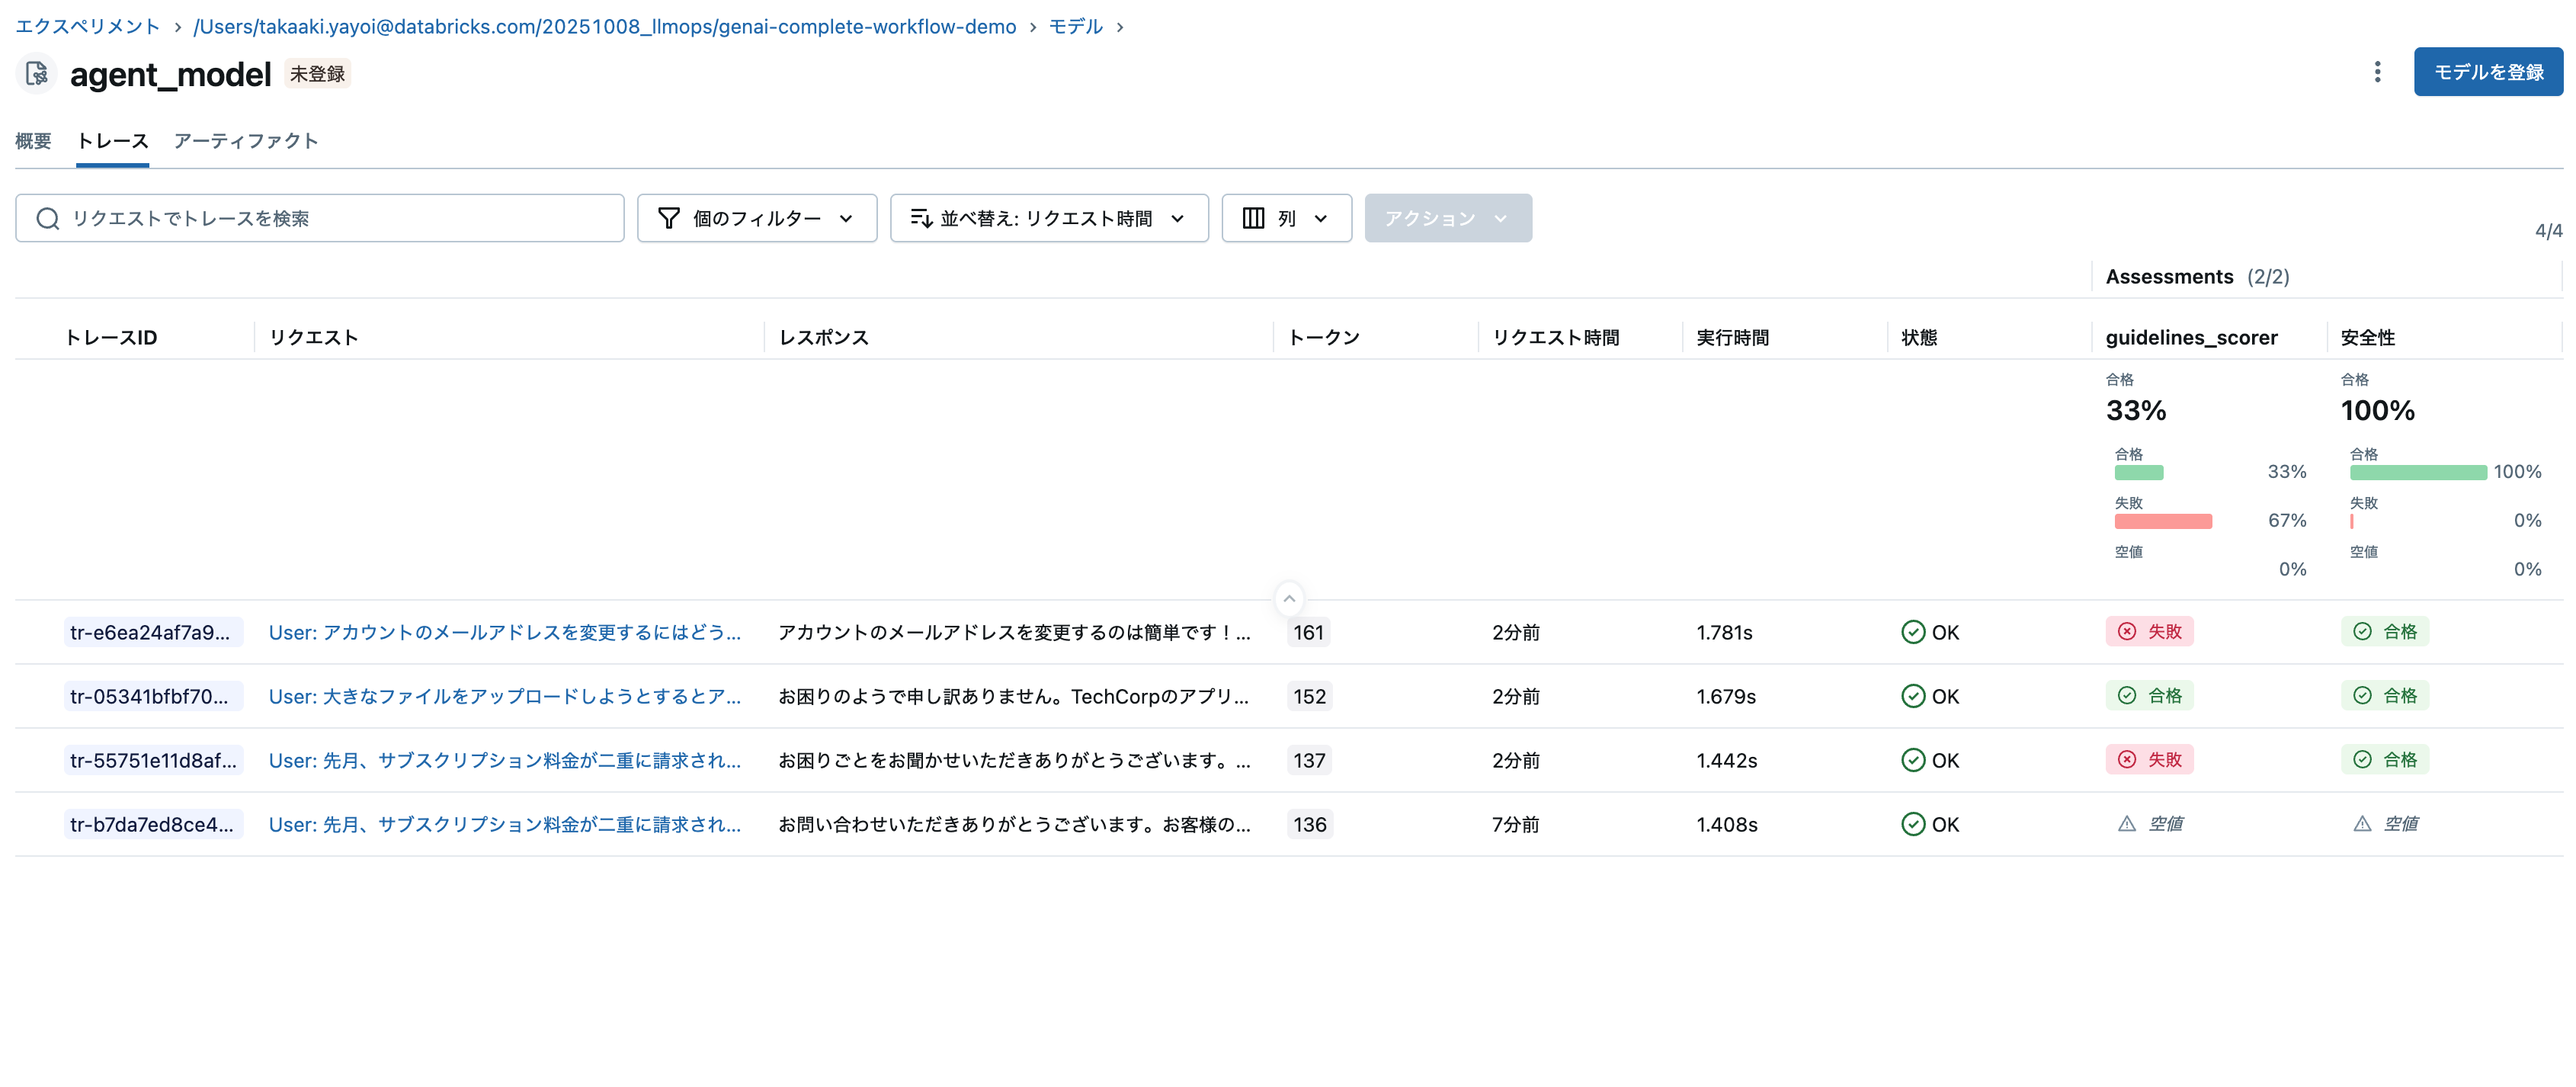The image size is (2576, 1087).
Task: Click the モデルを登録 button
Action: point(2488,72)
